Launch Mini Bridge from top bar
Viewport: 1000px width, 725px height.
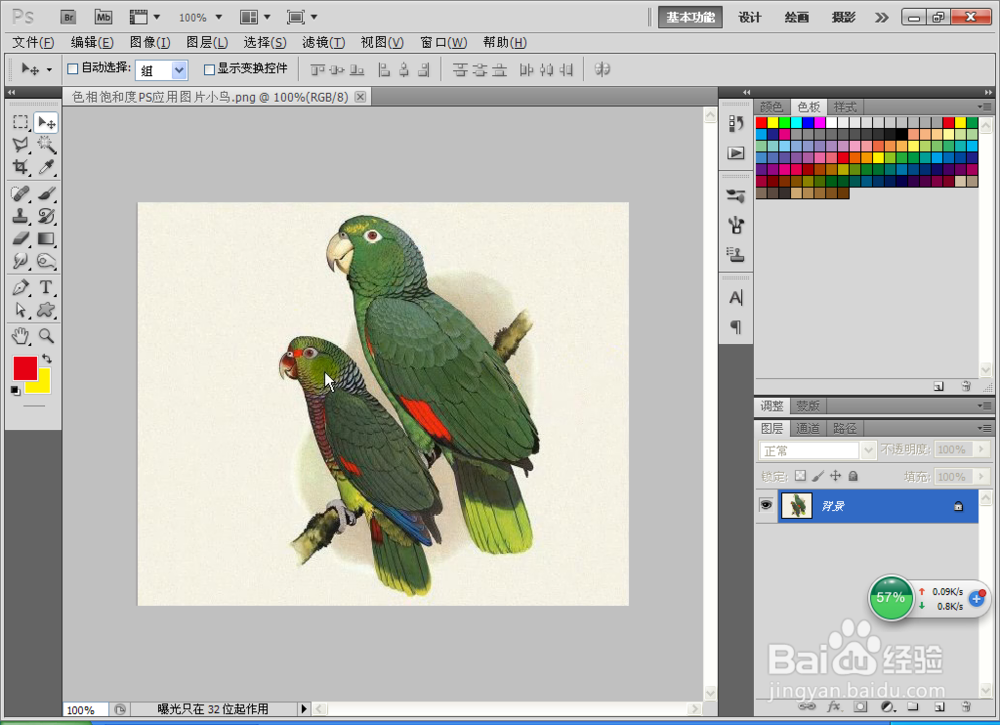pyautogui.click(x=103, y=17)
